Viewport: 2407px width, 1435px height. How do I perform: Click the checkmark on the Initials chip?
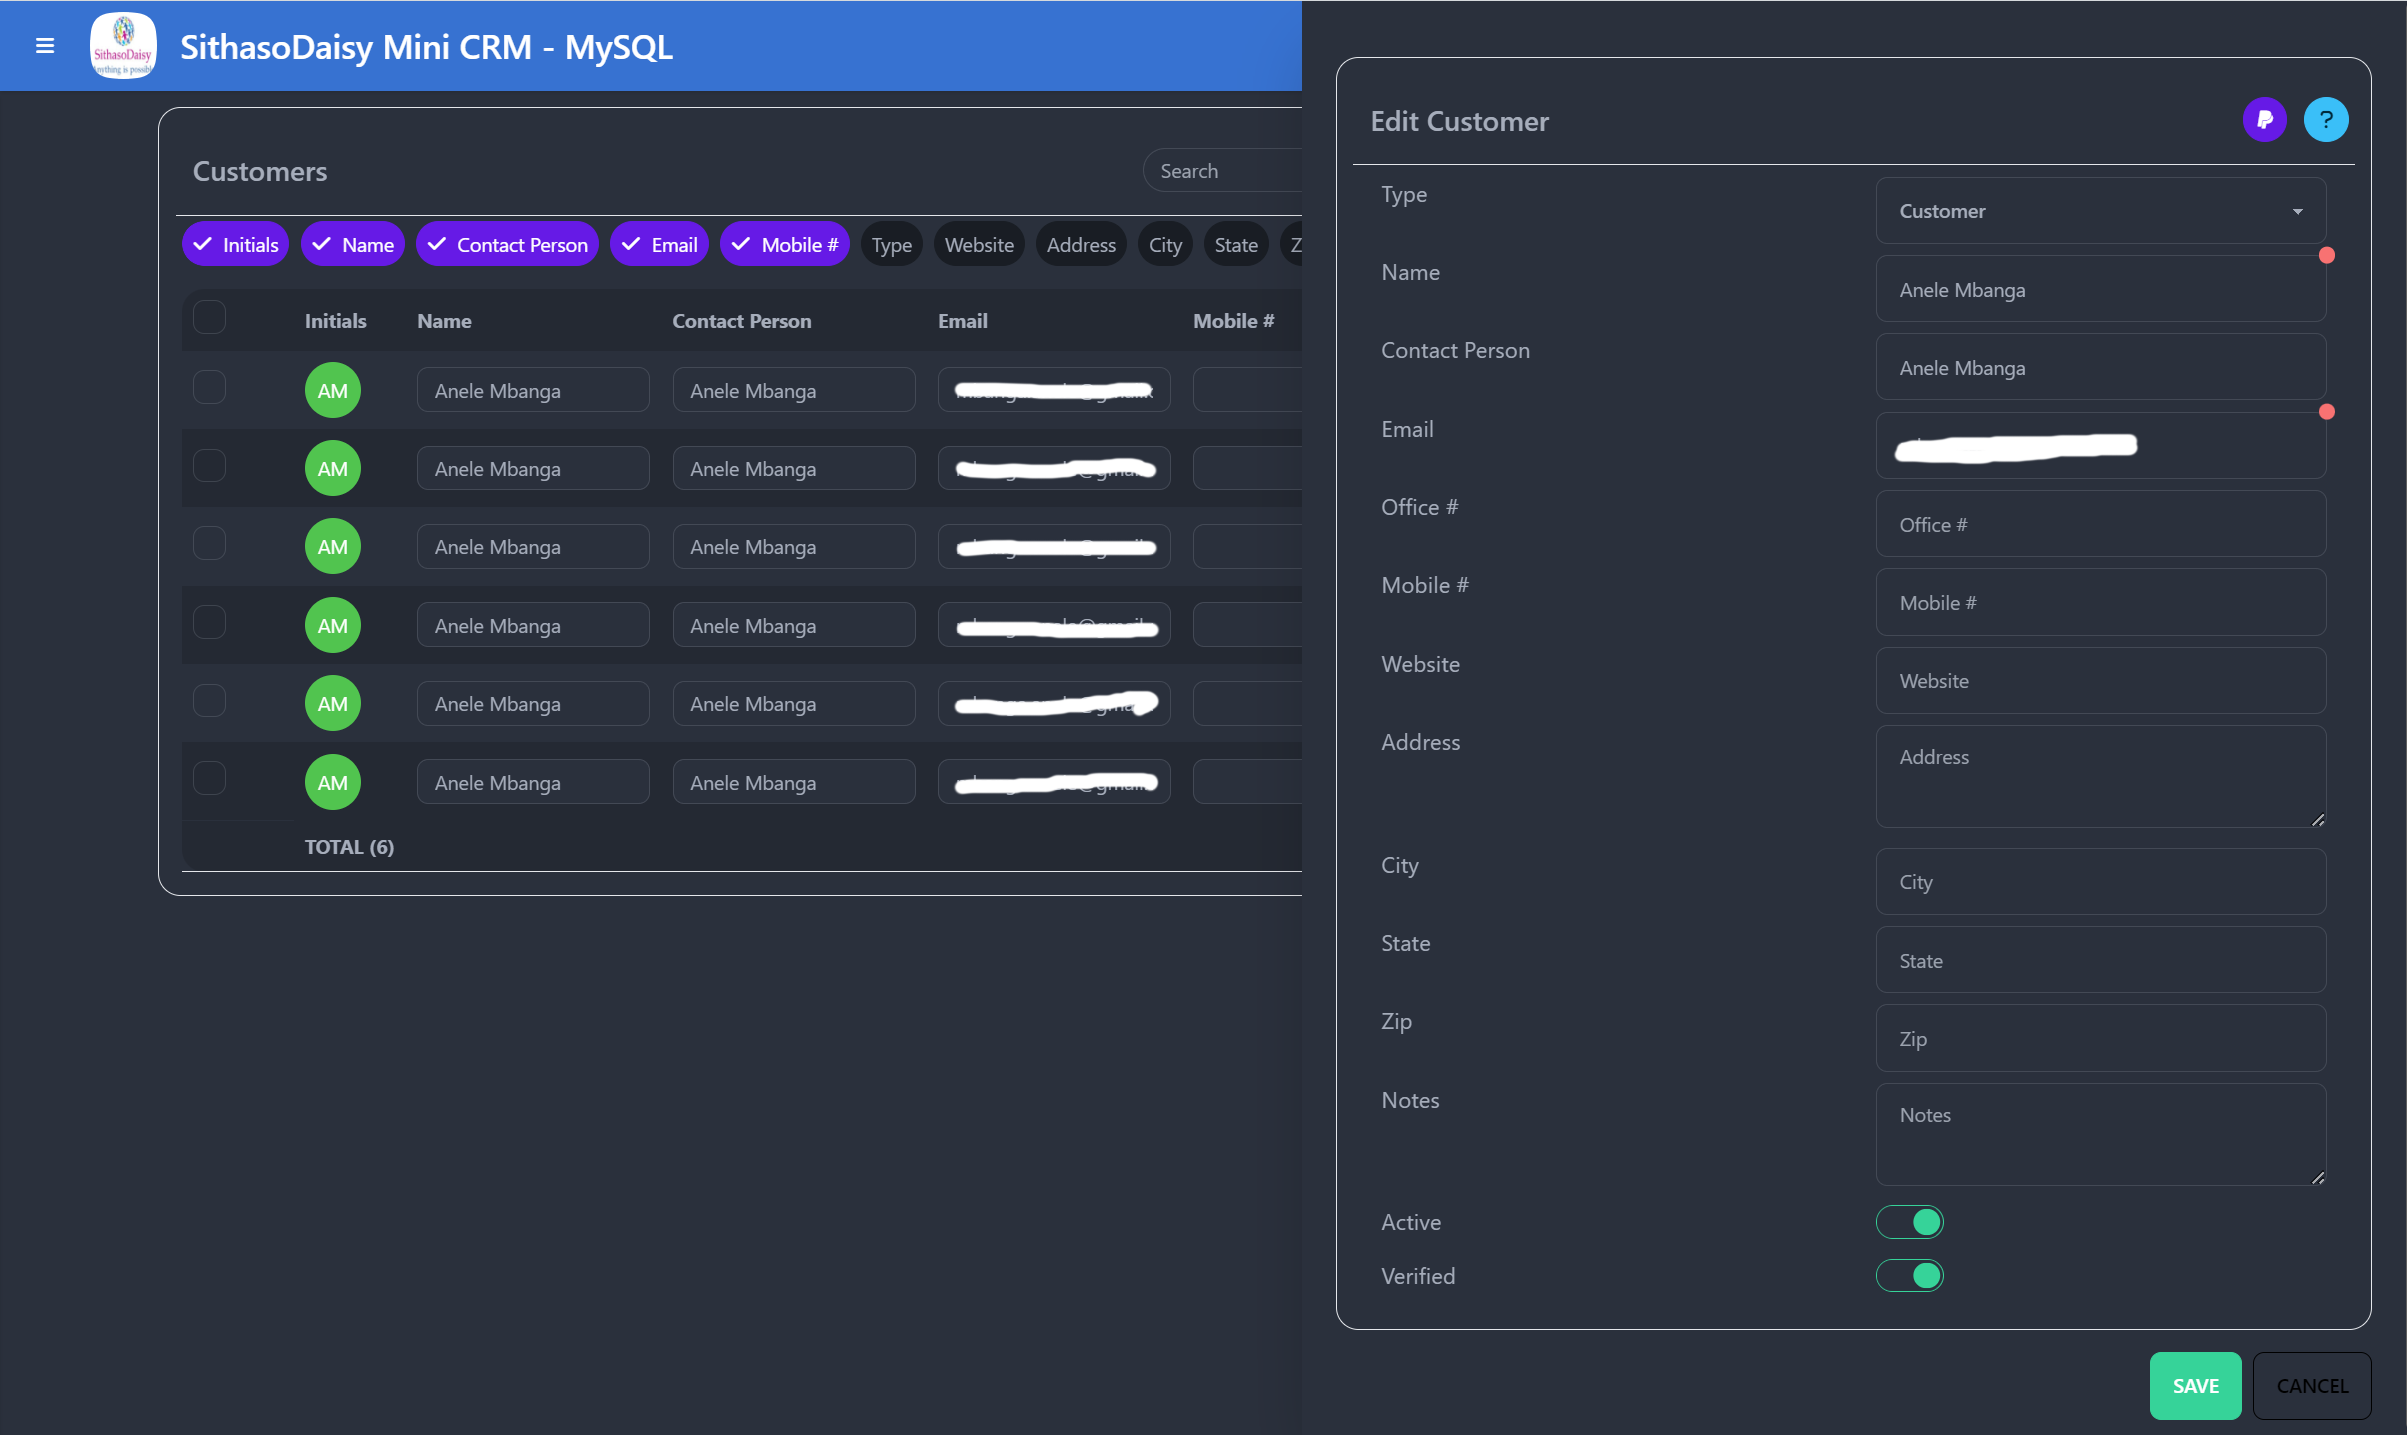203,245
